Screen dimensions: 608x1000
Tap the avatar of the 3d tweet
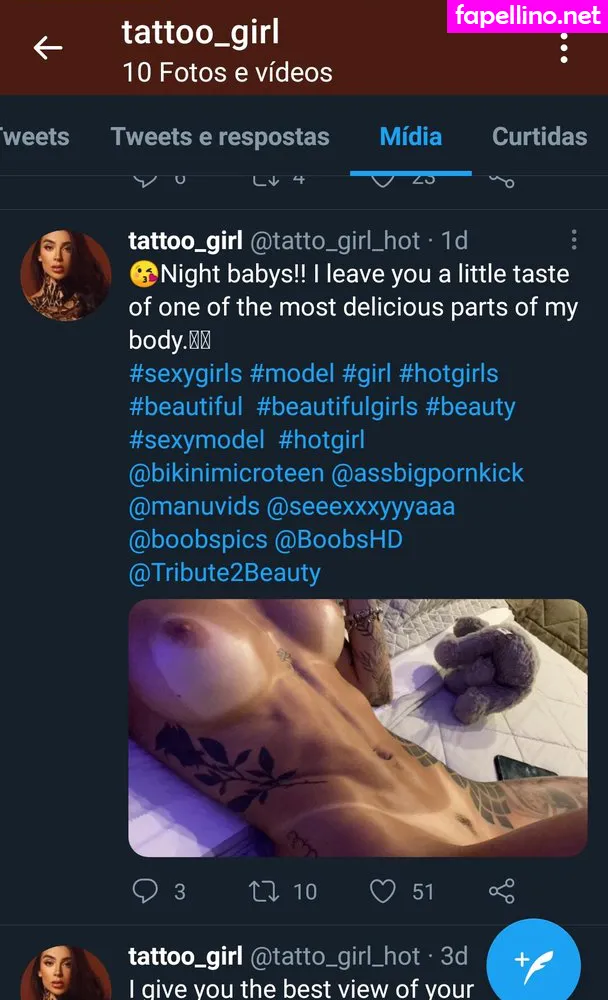tap(66, 975)
